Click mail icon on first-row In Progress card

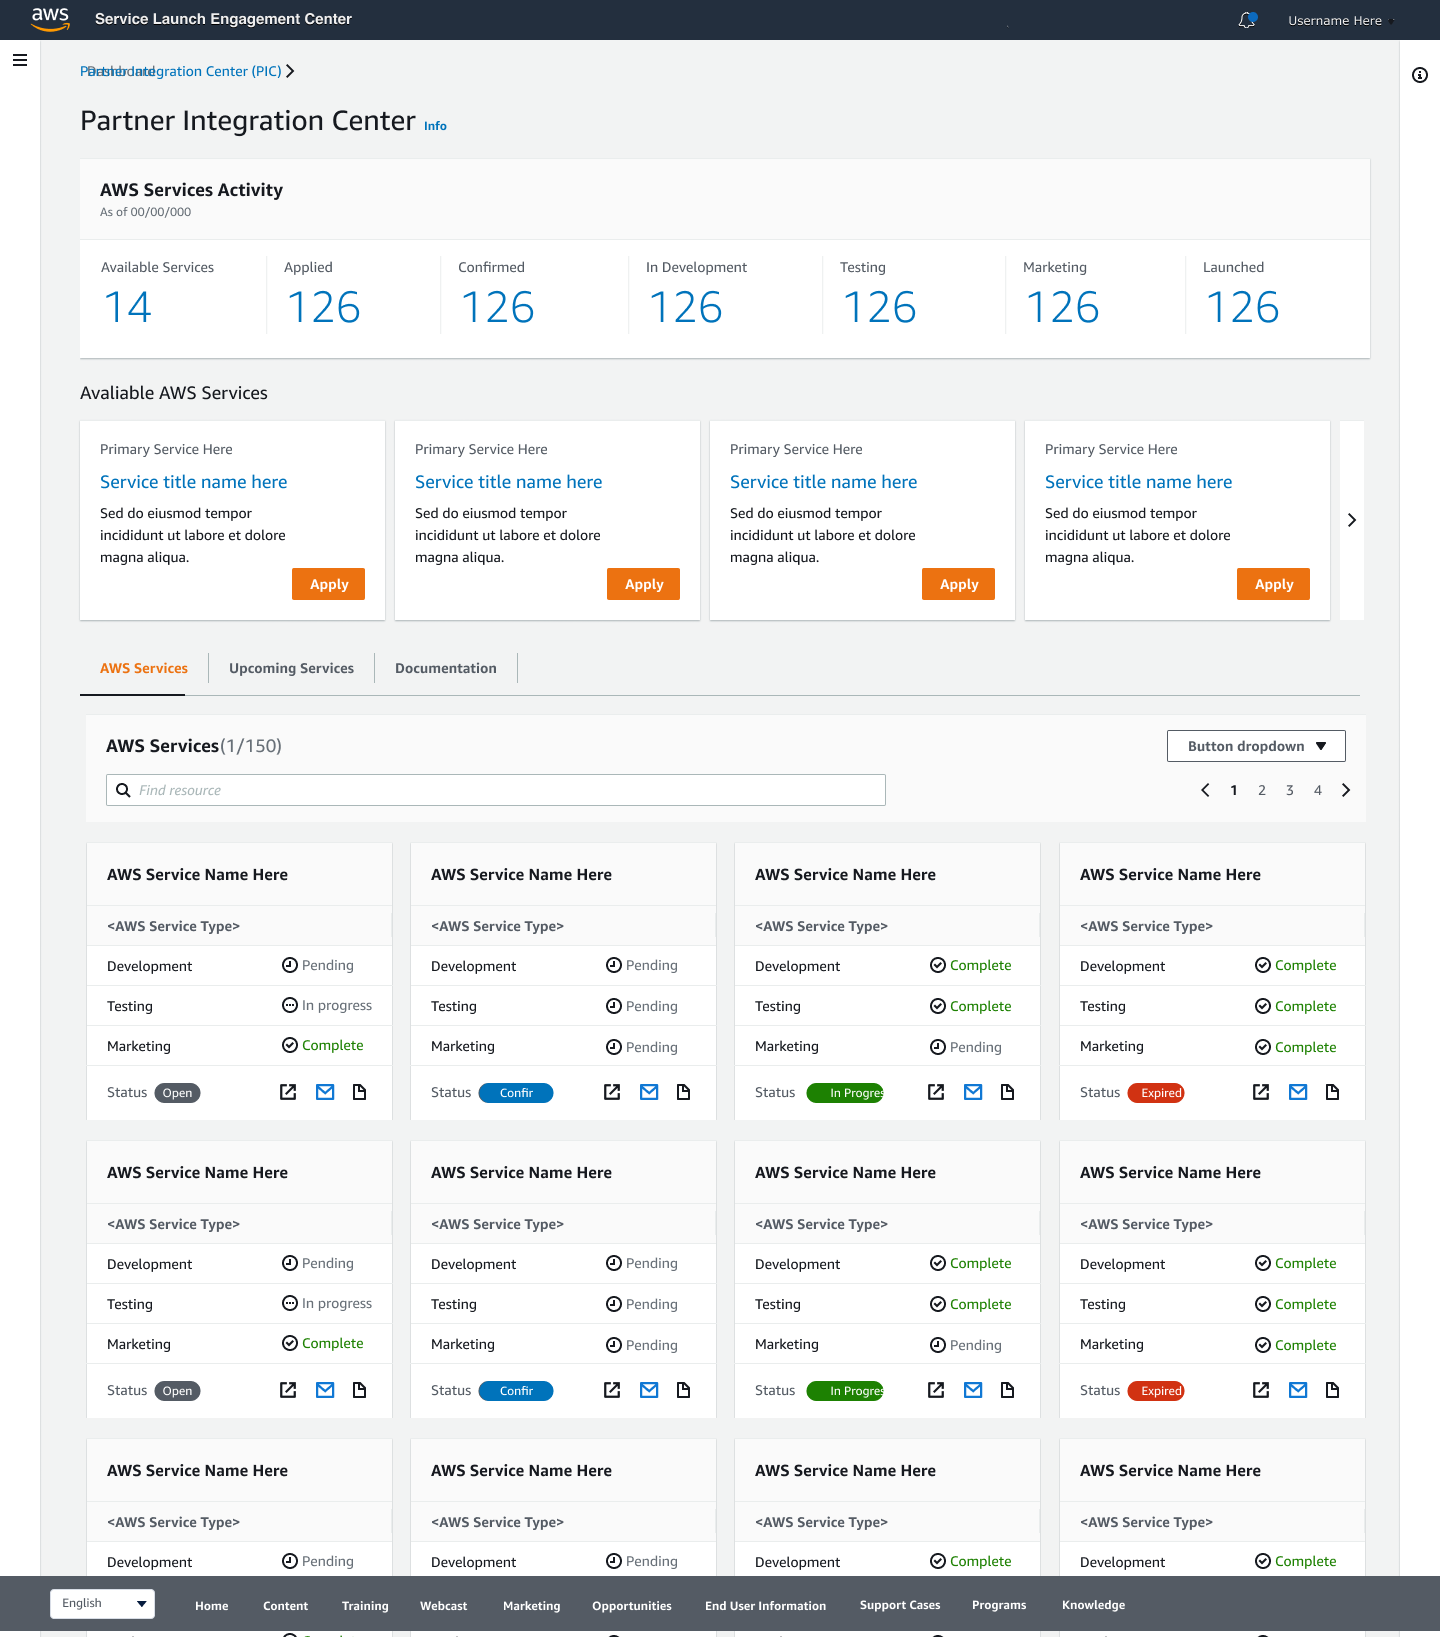point(973,1092)
